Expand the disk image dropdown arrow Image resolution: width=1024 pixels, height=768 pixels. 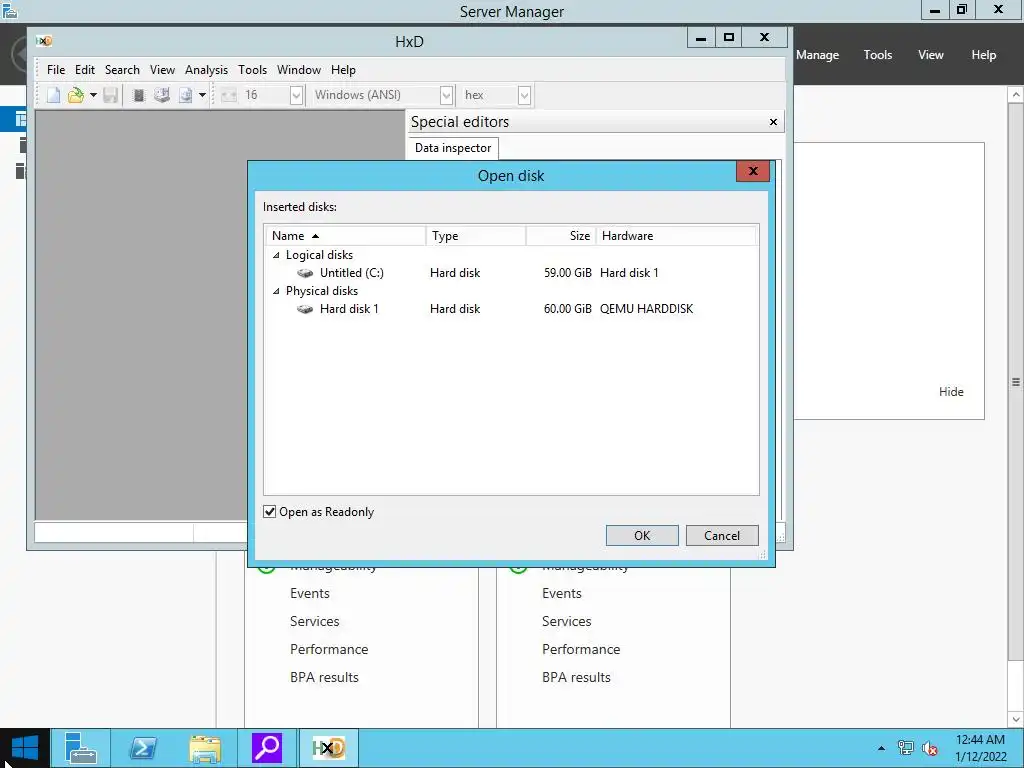pos(202,95)
